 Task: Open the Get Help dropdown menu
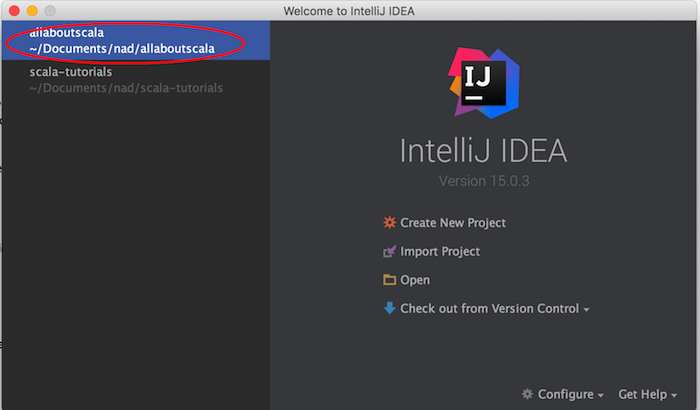(647, 394)
